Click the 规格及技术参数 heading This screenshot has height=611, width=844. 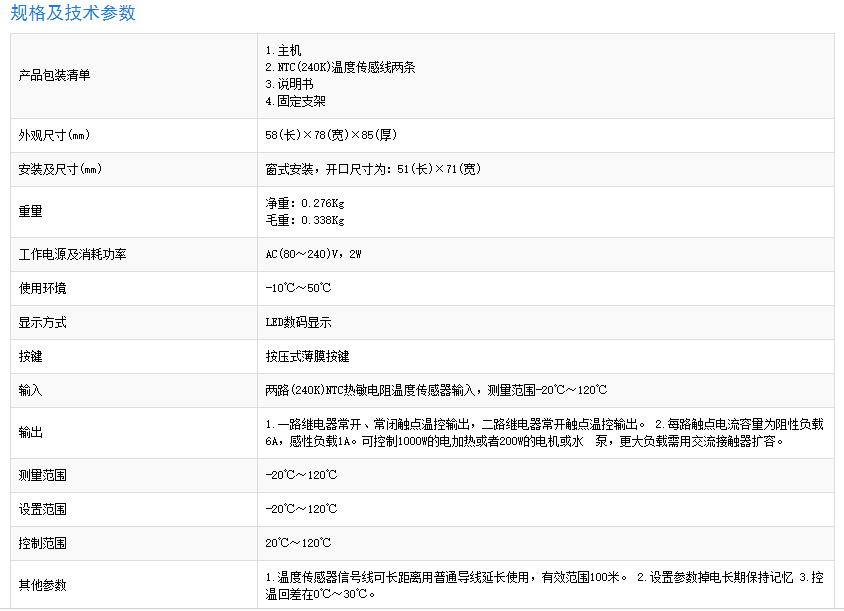pos(73,13)
